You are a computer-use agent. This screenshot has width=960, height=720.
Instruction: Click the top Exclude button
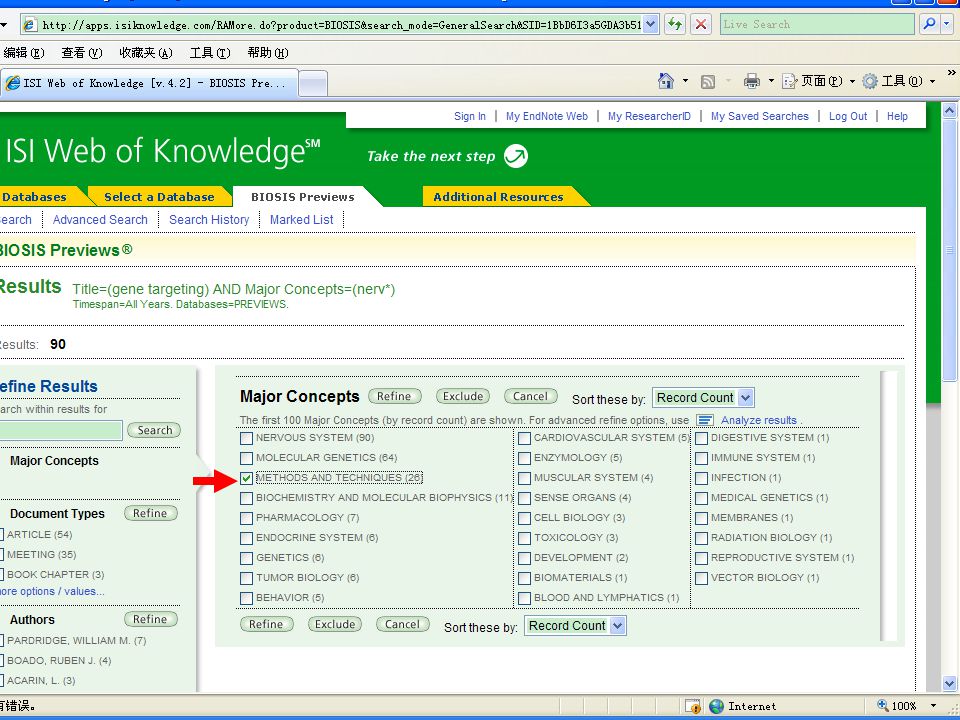(463, 396)
